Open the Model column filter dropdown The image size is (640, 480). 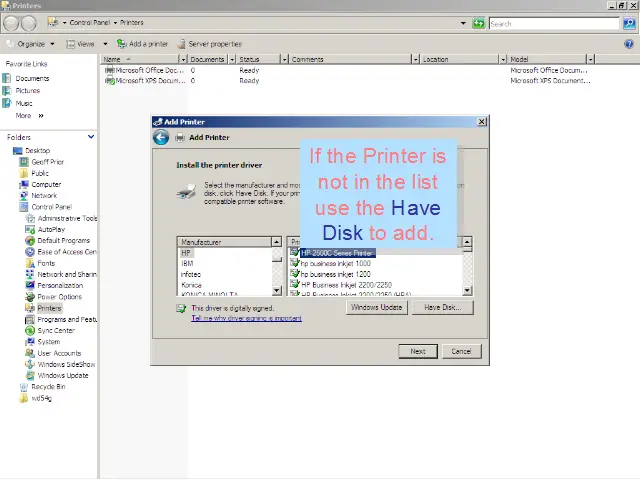tap(591, 60)
